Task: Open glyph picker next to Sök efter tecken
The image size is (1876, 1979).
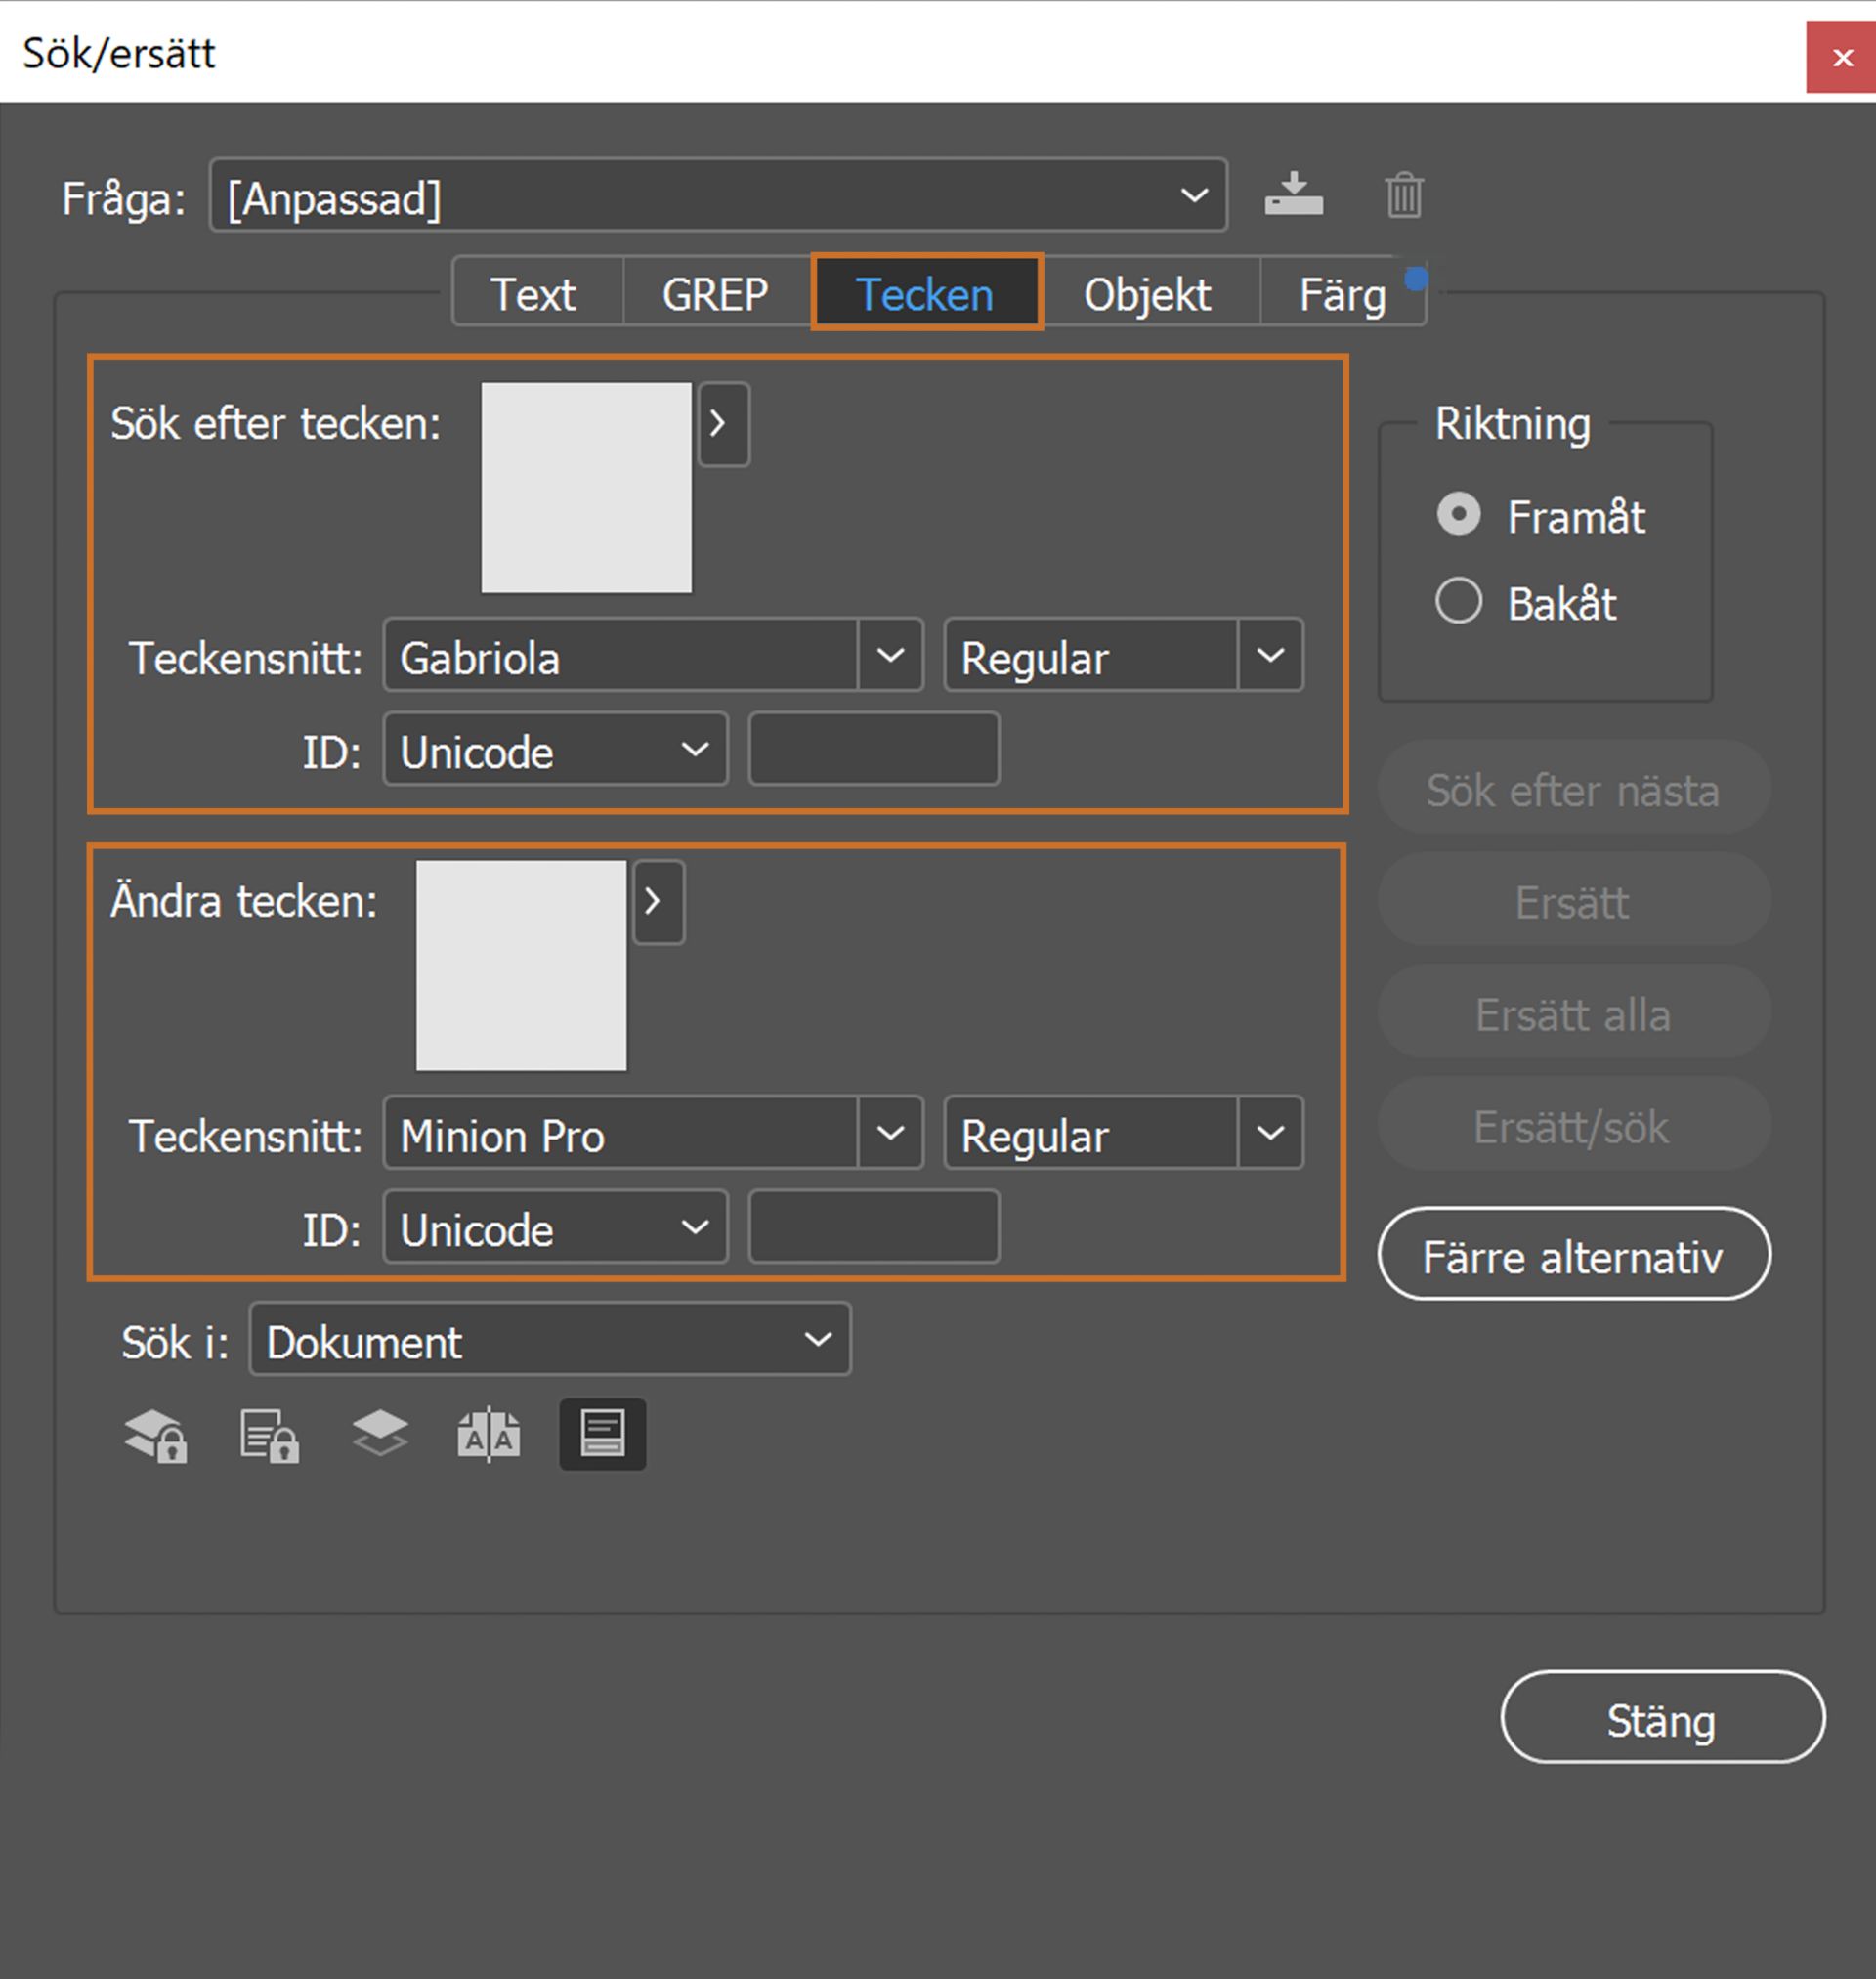Action: pos(723,424)
